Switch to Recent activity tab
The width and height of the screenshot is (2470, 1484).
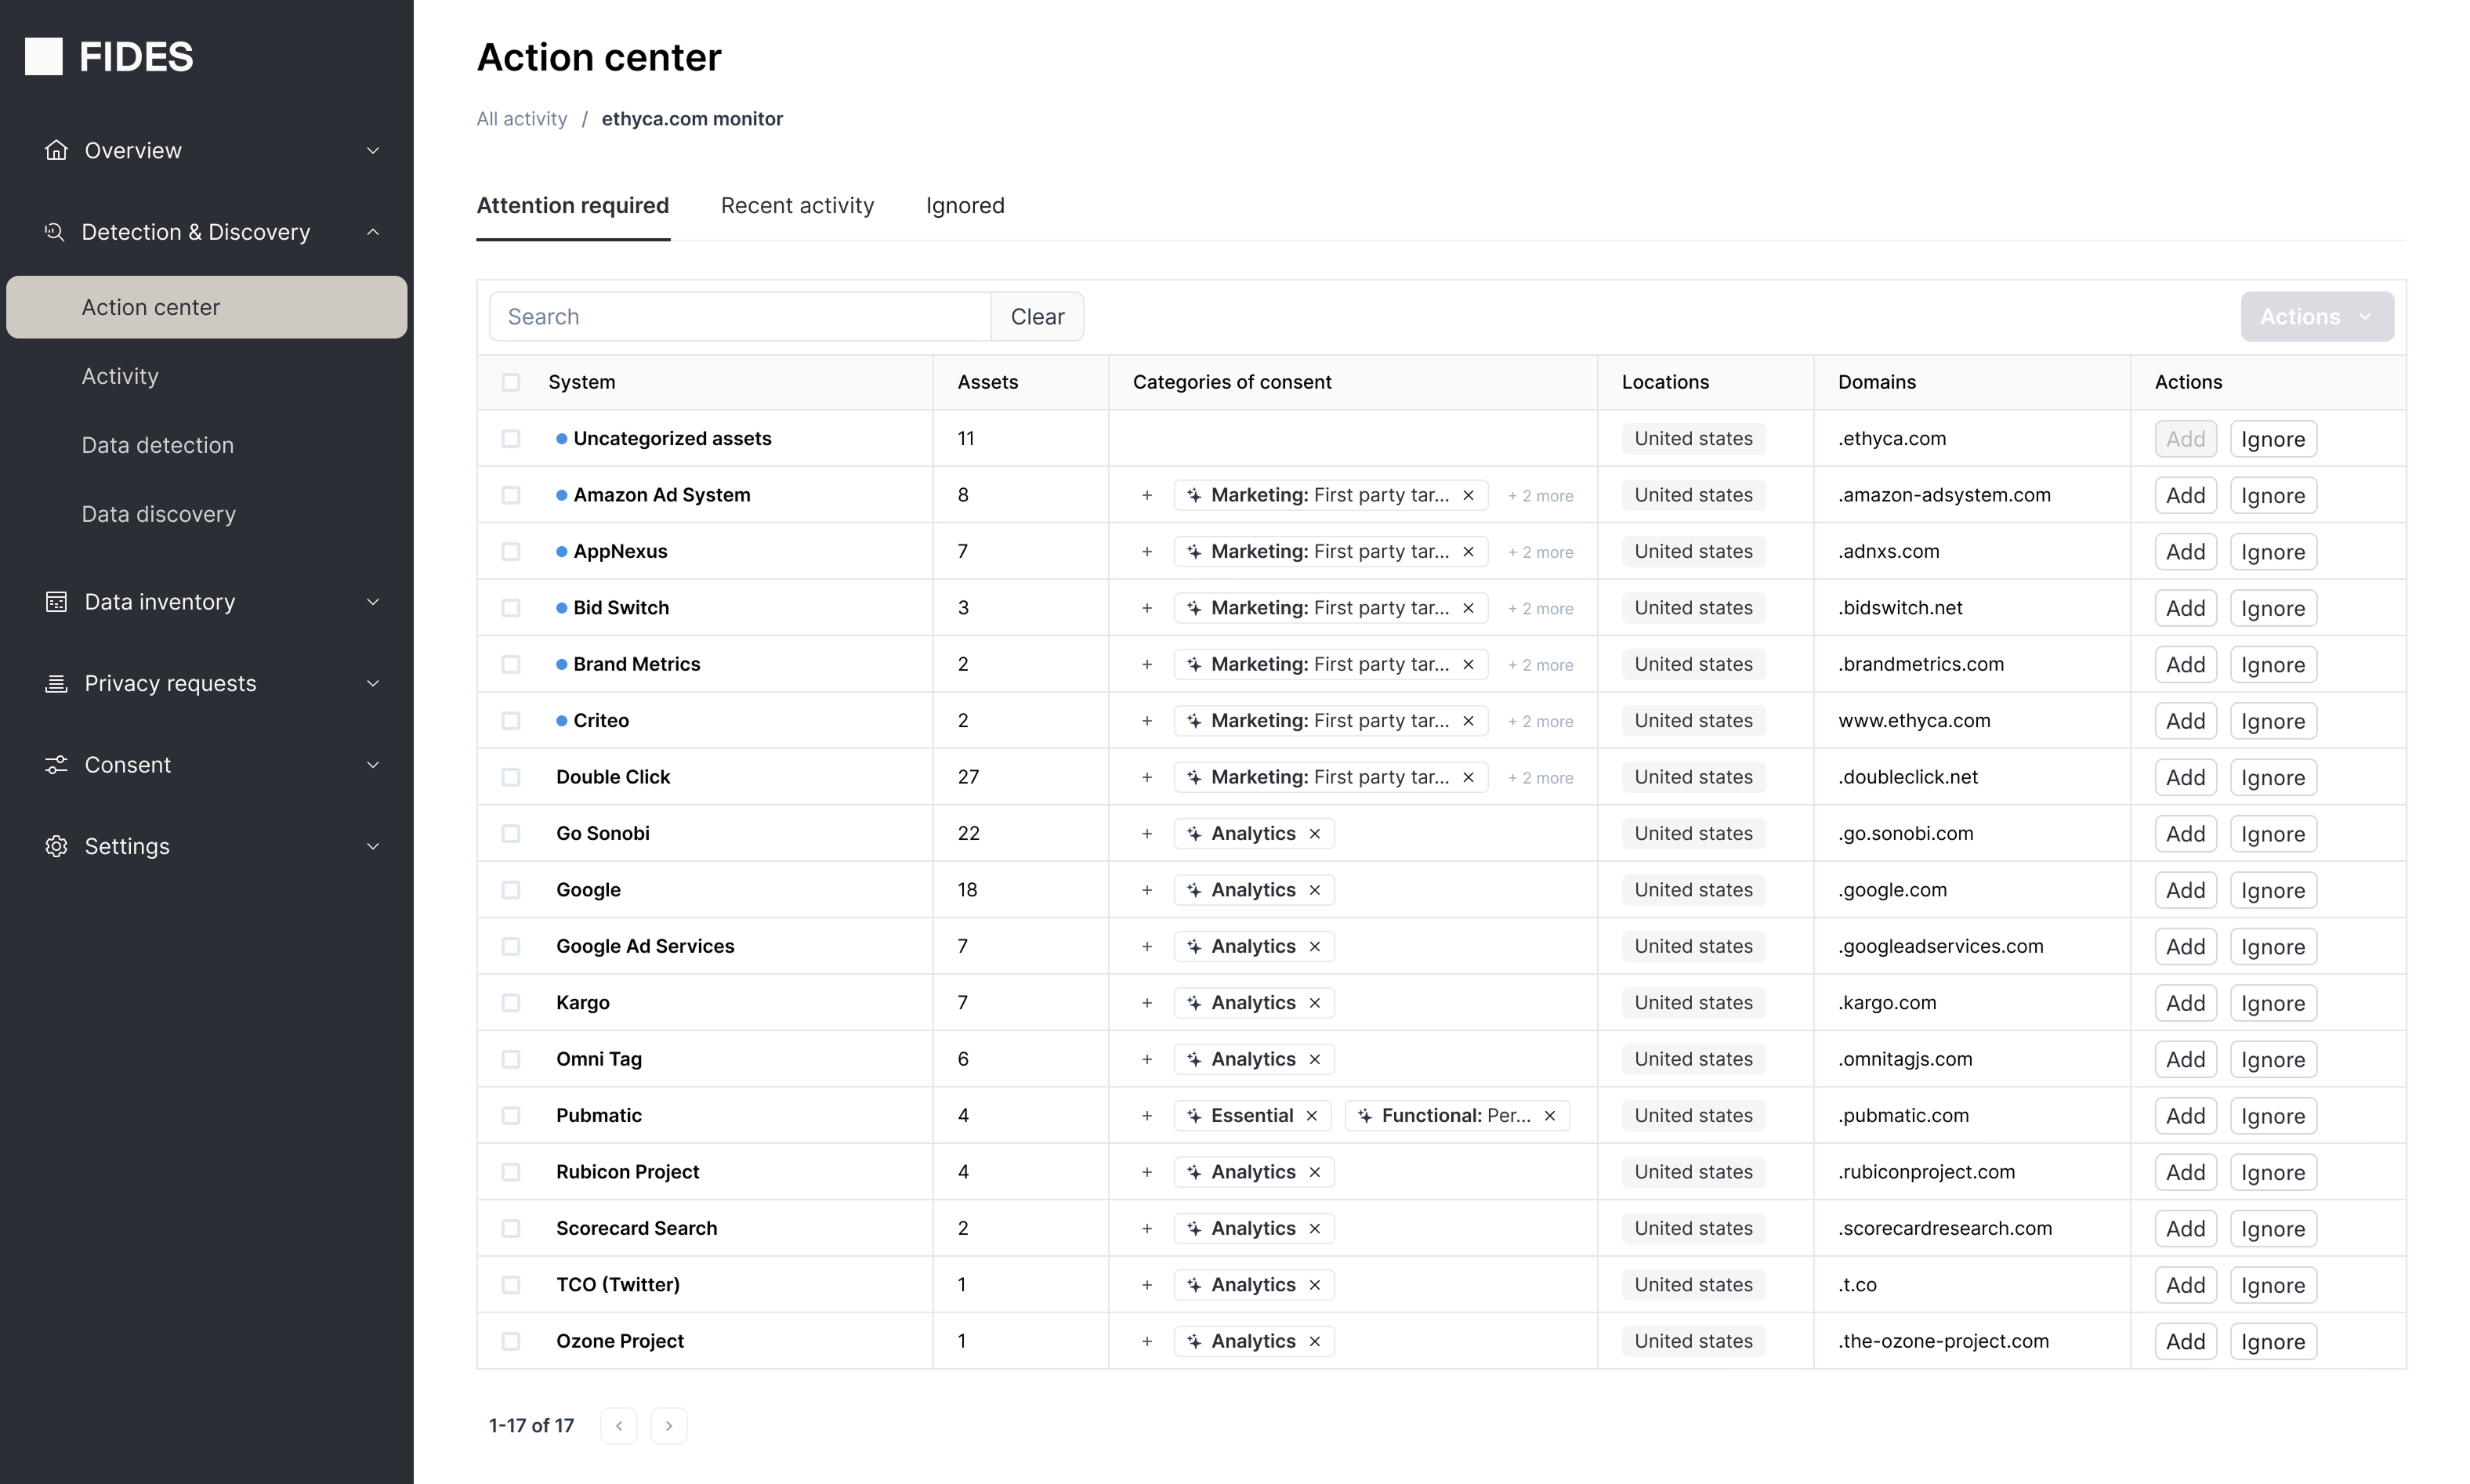797,206
